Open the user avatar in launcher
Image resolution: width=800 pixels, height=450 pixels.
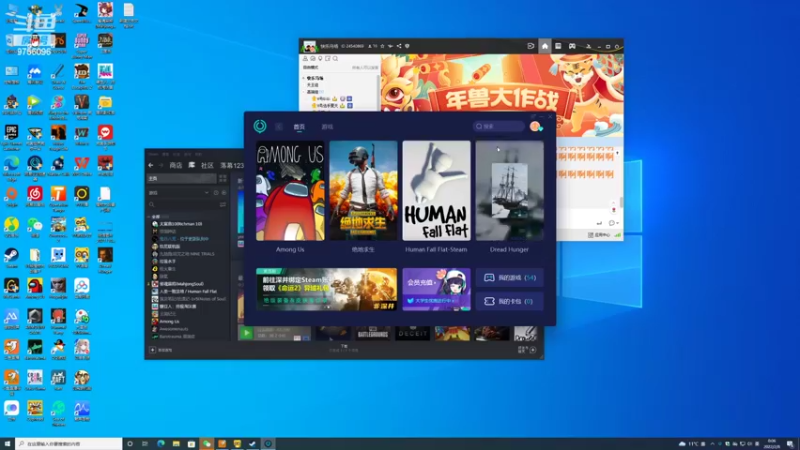click(x=535, y=126)
